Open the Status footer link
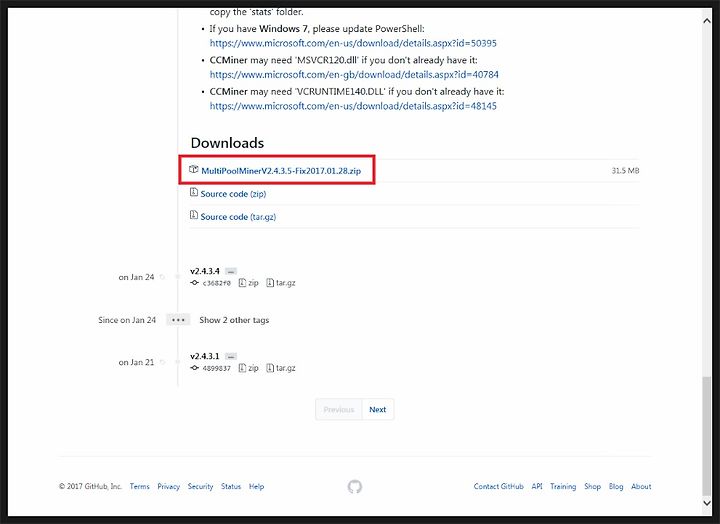 pos(231,486)
